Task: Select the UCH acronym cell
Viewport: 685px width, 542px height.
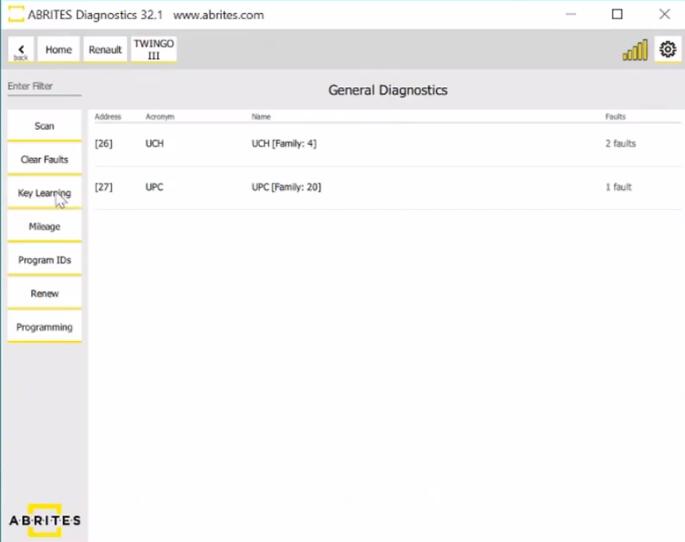Action: click(155, 144)
